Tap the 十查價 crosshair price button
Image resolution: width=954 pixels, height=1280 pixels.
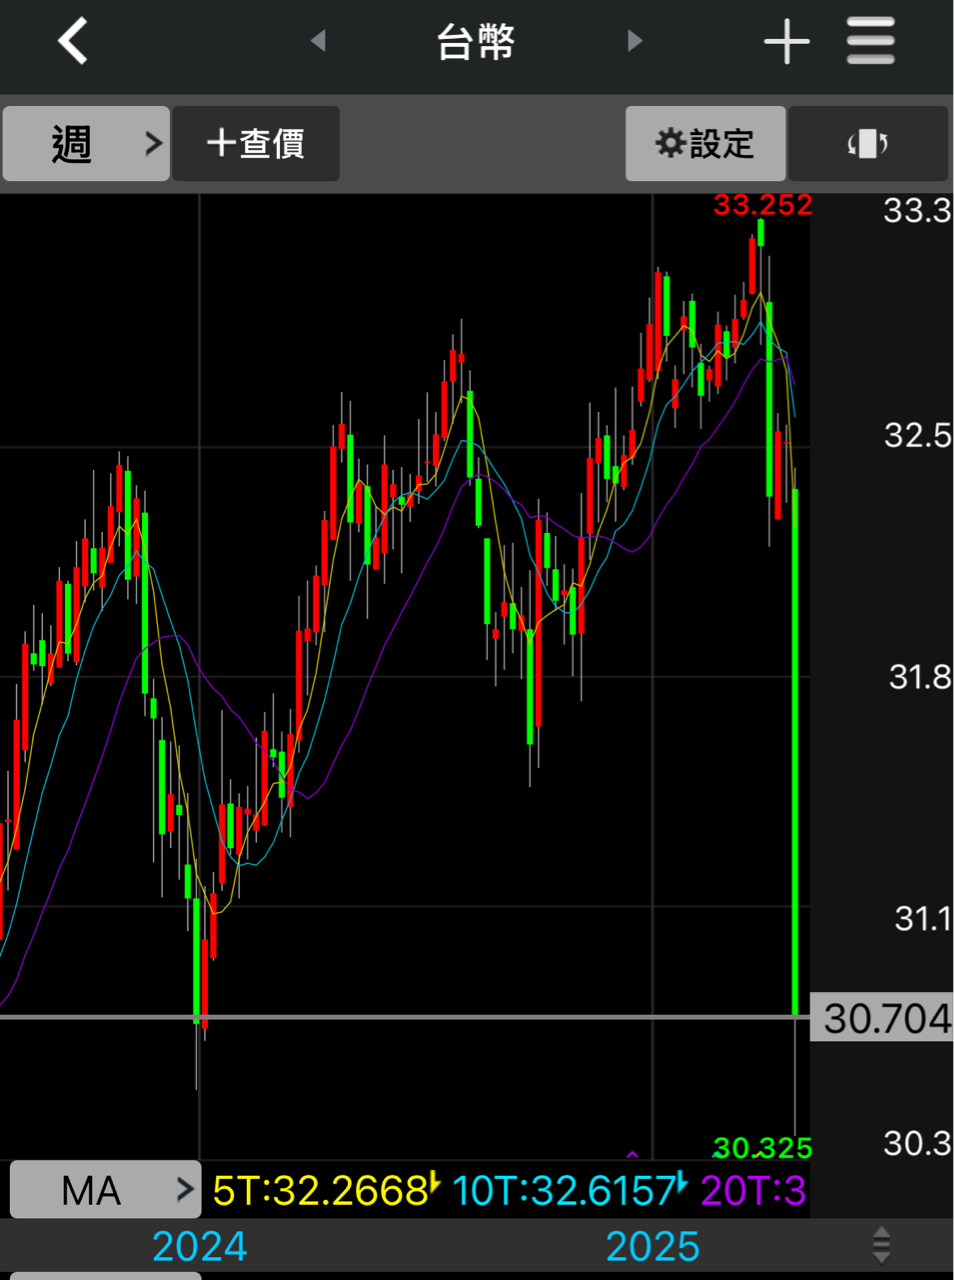256,144
